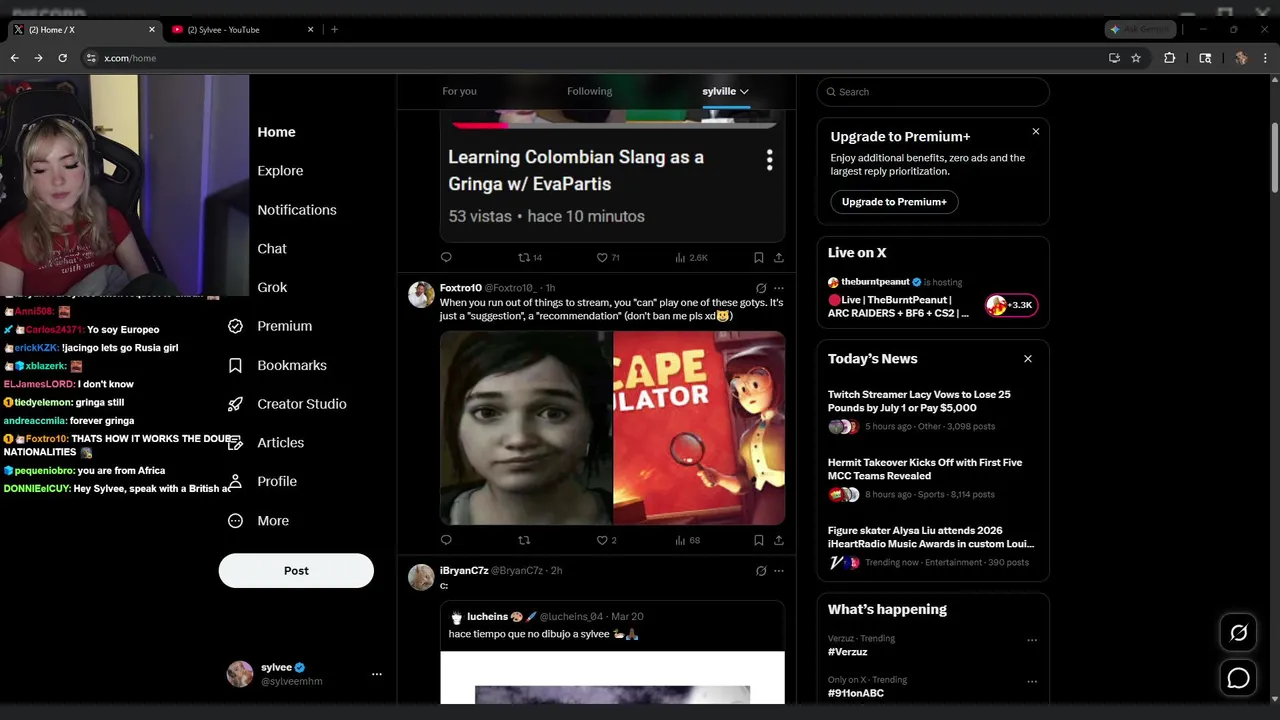Go to Explore in the sidebar
The image size is (1280, 720).
pos(280,171)
